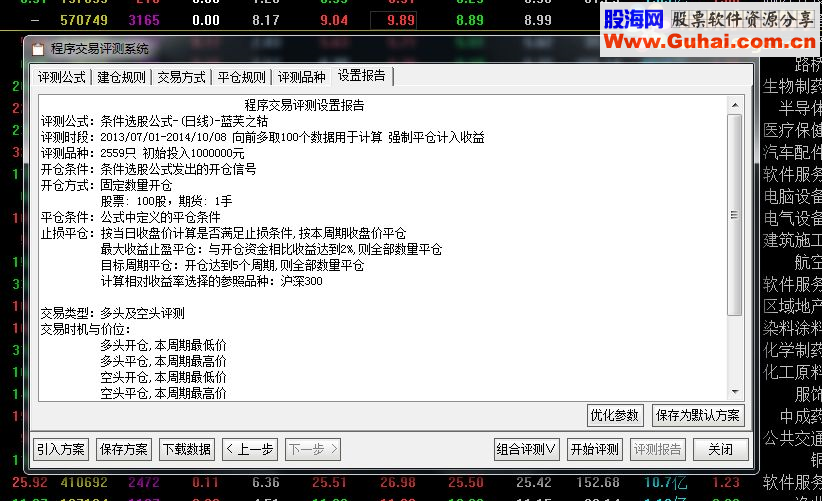Click the 止损平仓 line in report
Screen dimensions: 822x501
coord(224,233)
